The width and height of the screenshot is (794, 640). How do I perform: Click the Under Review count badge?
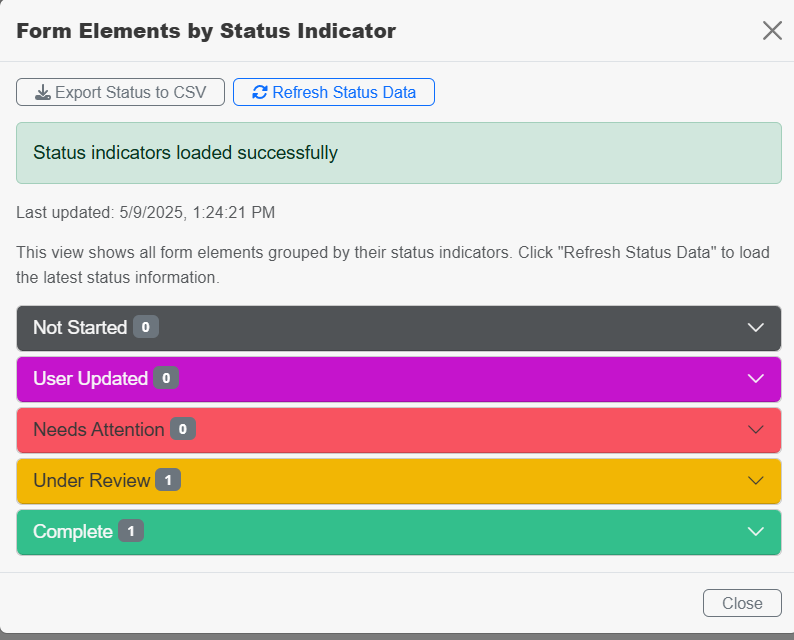click(168, 480)
